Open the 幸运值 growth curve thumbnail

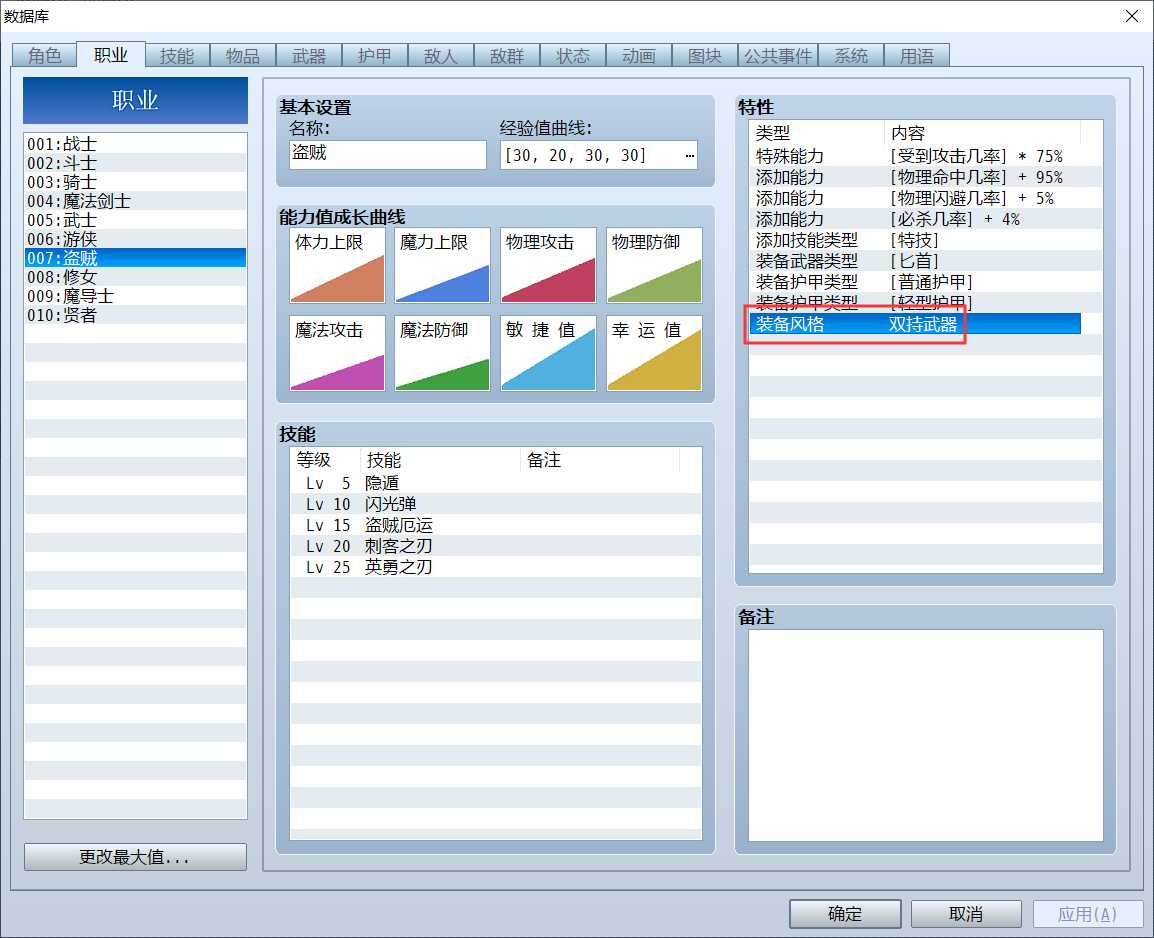[x=654, y=353]
